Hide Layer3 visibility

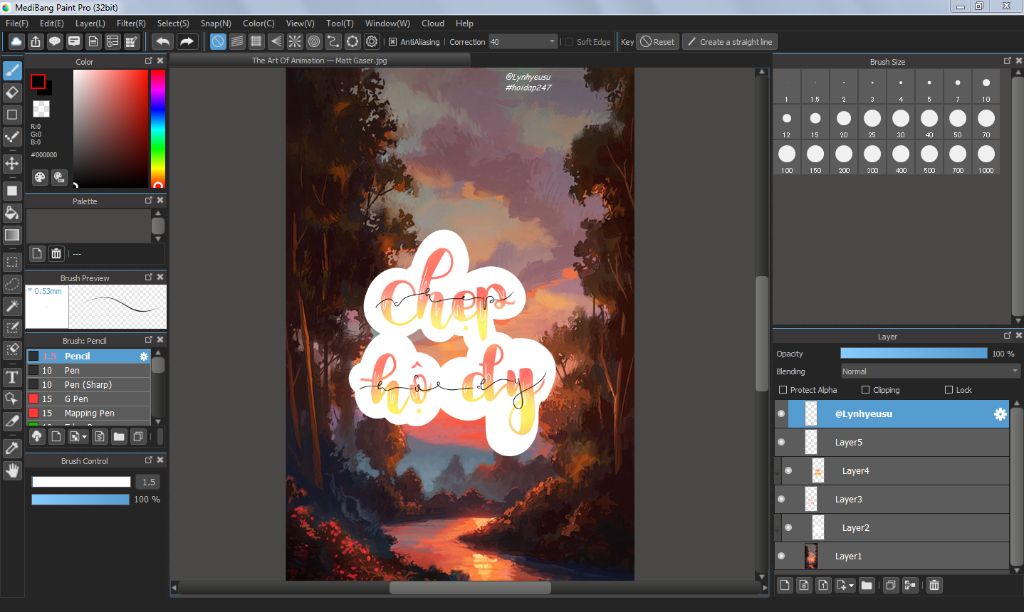(x=781, y=499)
